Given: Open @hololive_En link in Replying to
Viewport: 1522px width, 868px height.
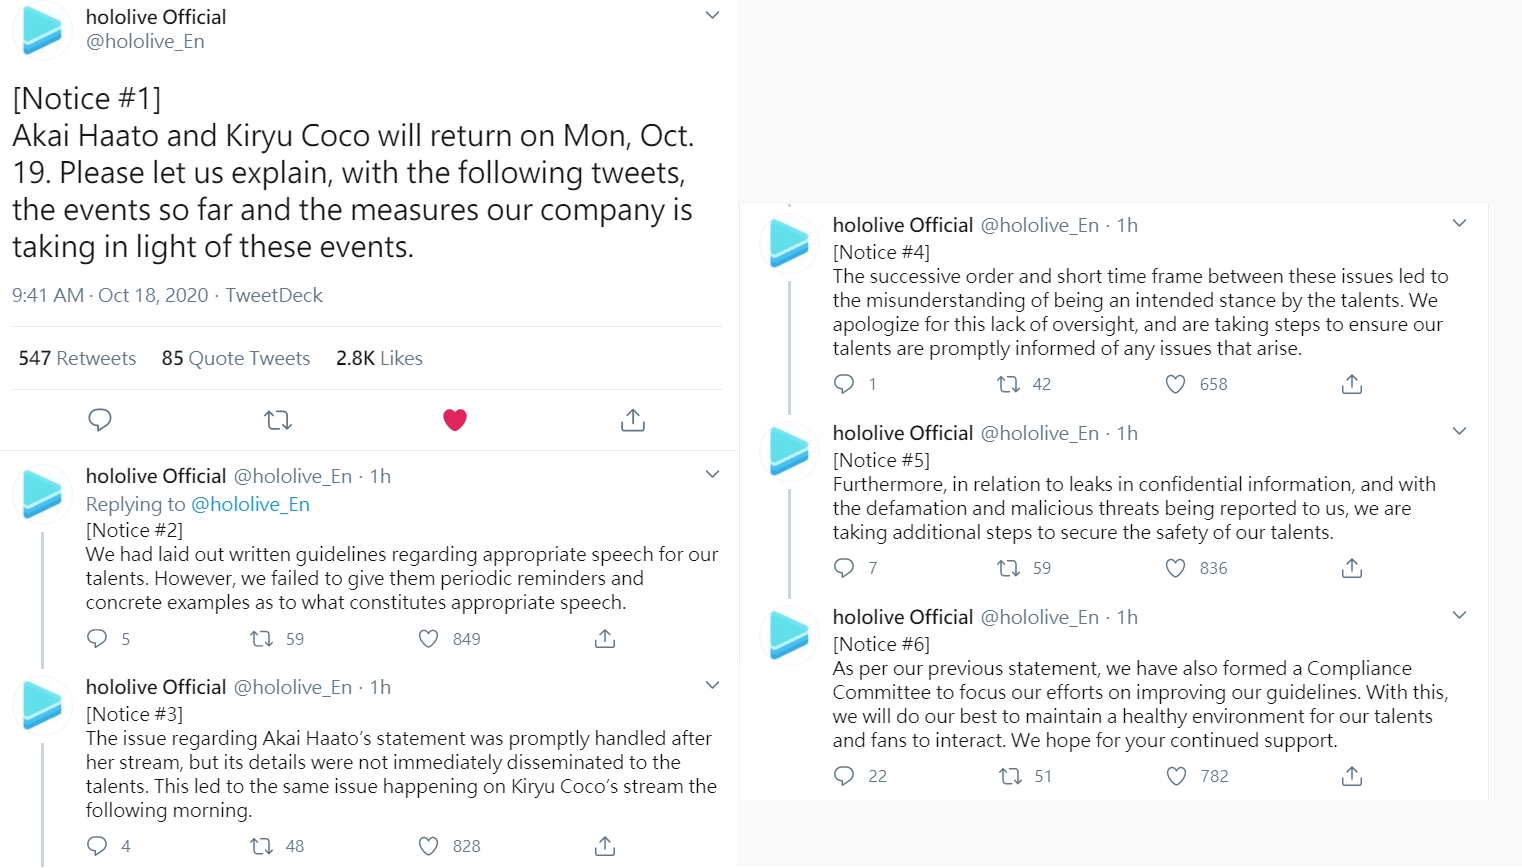Looking at the screenshot, I should pos(250,504).
